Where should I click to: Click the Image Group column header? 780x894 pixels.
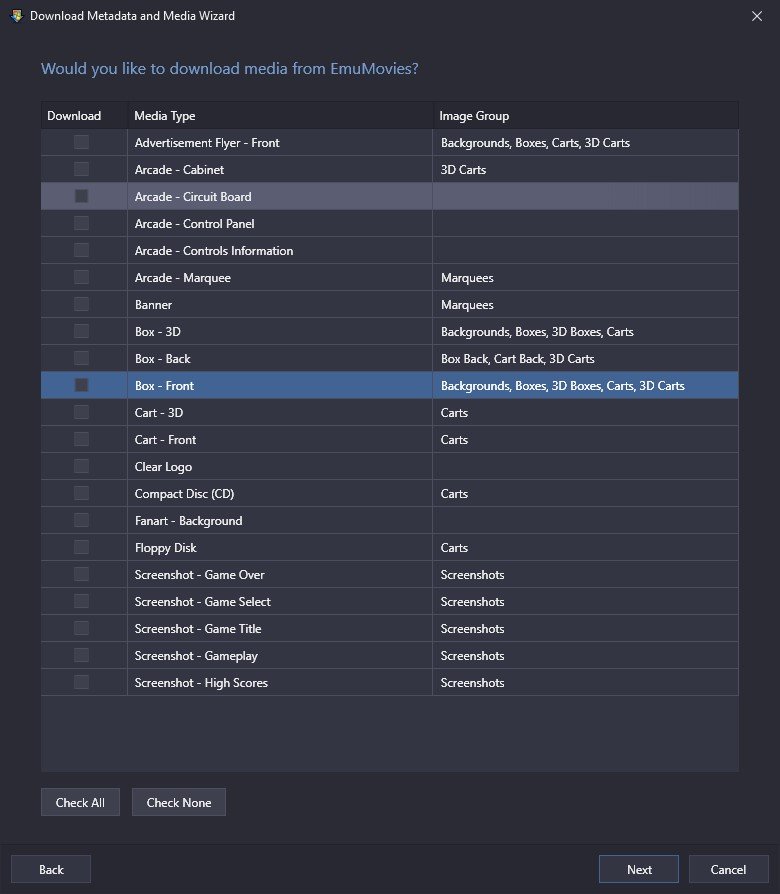point(586,116)
